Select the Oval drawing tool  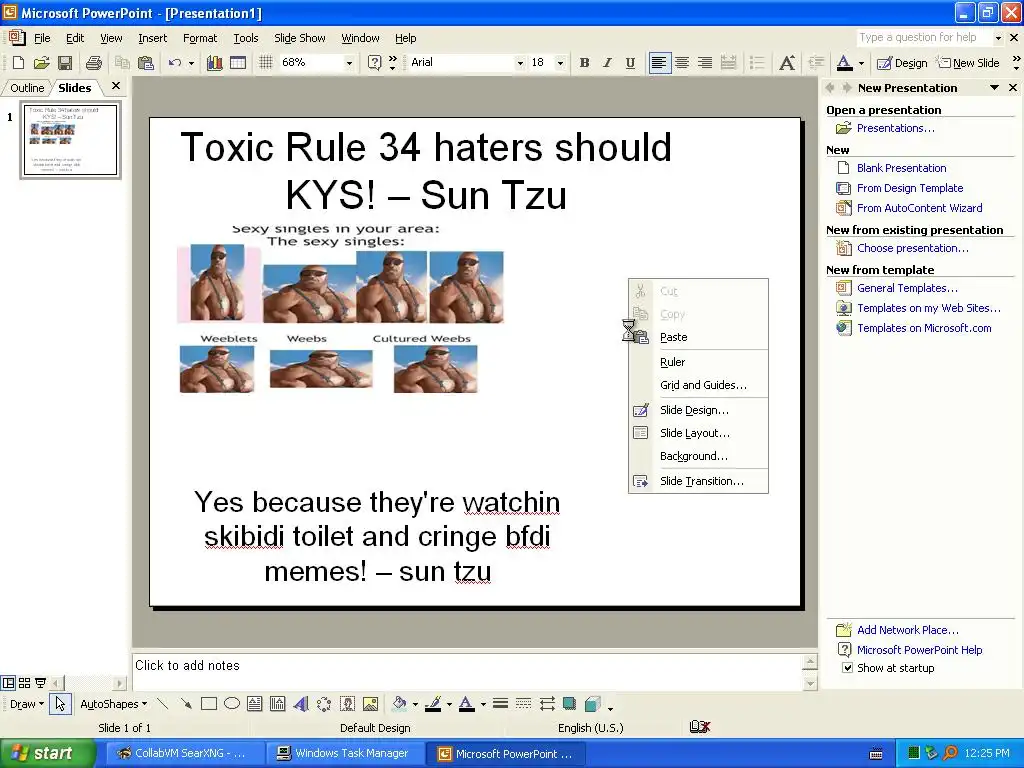pos(232,703)
